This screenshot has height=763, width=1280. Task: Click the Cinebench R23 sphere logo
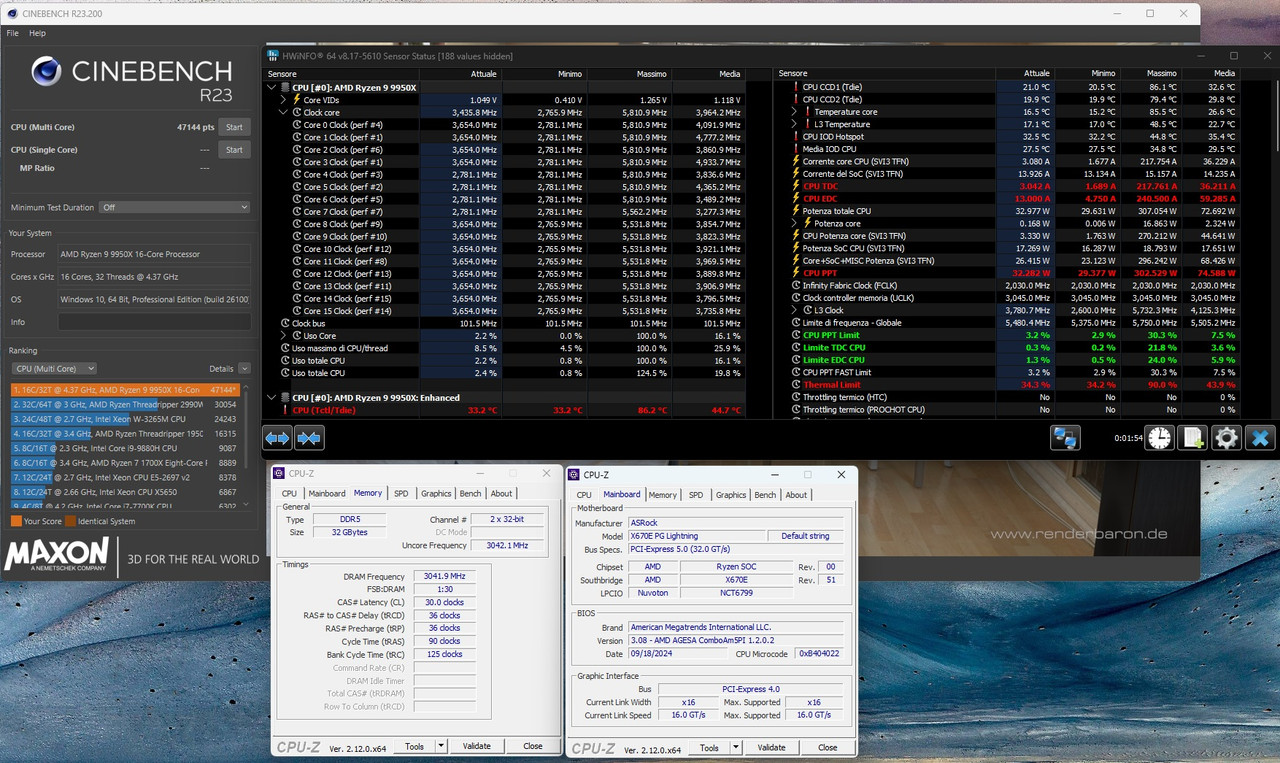(x=49, y=72)
